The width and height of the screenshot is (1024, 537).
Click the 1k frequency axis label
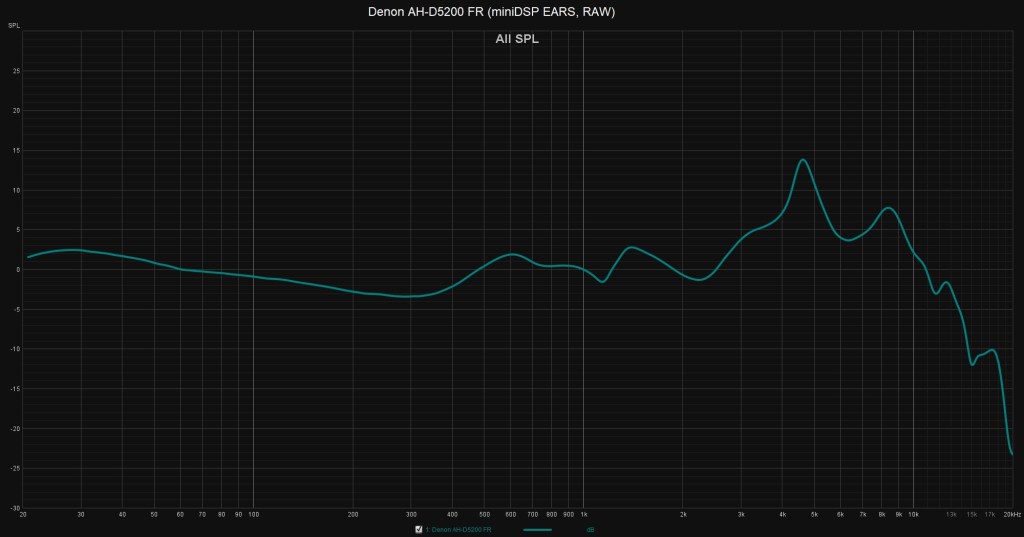[x=583, y=514]
